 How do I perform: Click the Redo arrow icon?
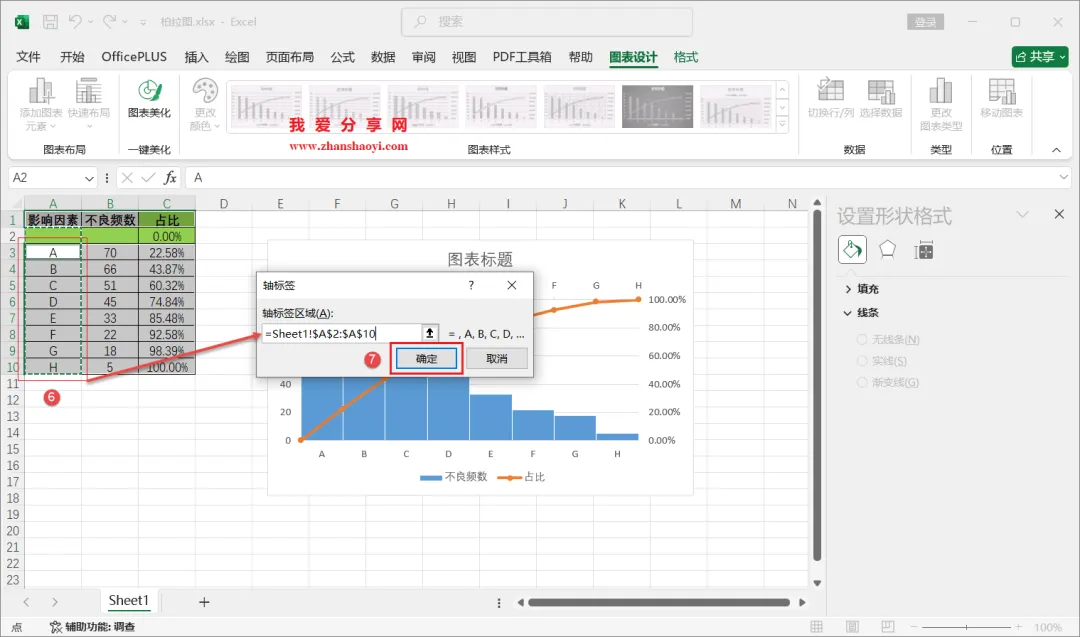click(110, 22)
